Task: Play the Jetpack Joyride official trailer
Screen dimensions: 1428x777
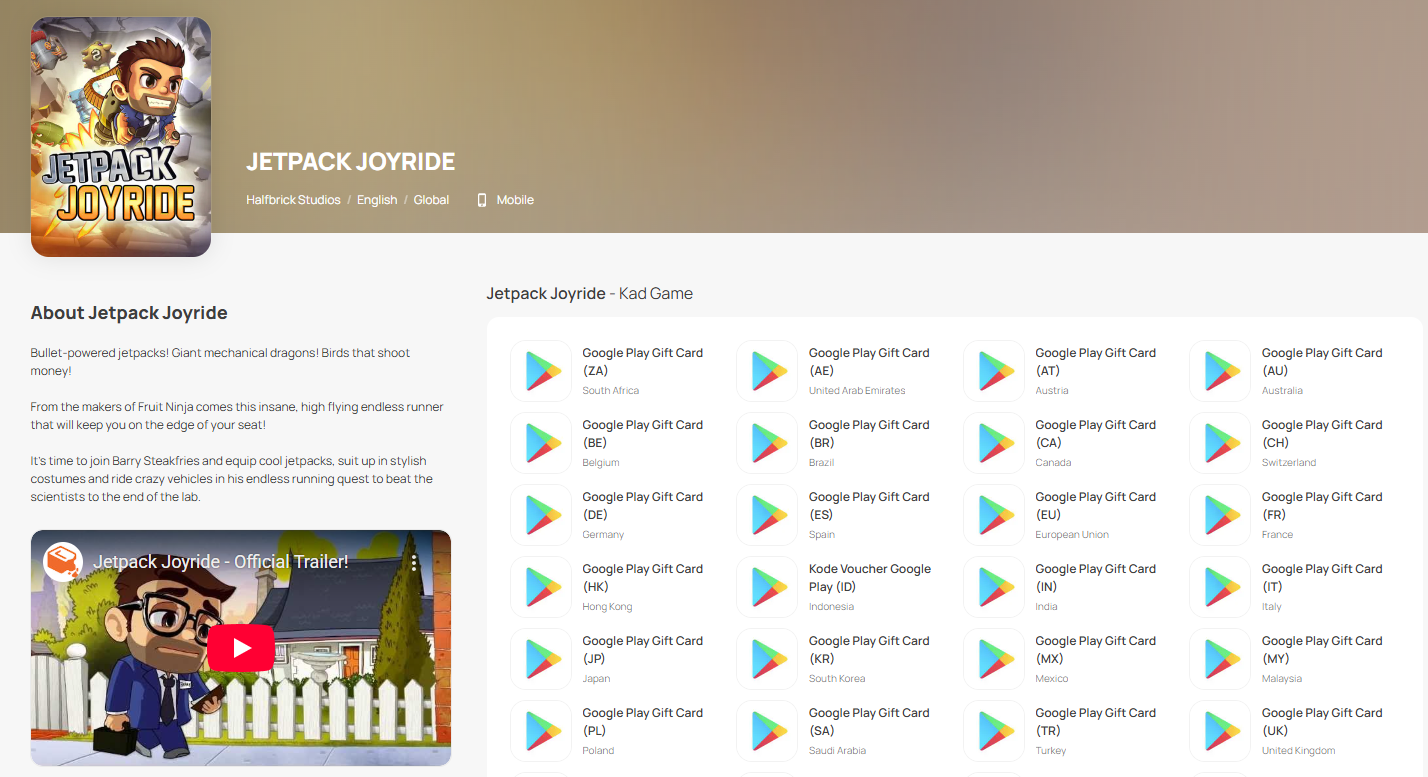Action: tap(241, 648)
